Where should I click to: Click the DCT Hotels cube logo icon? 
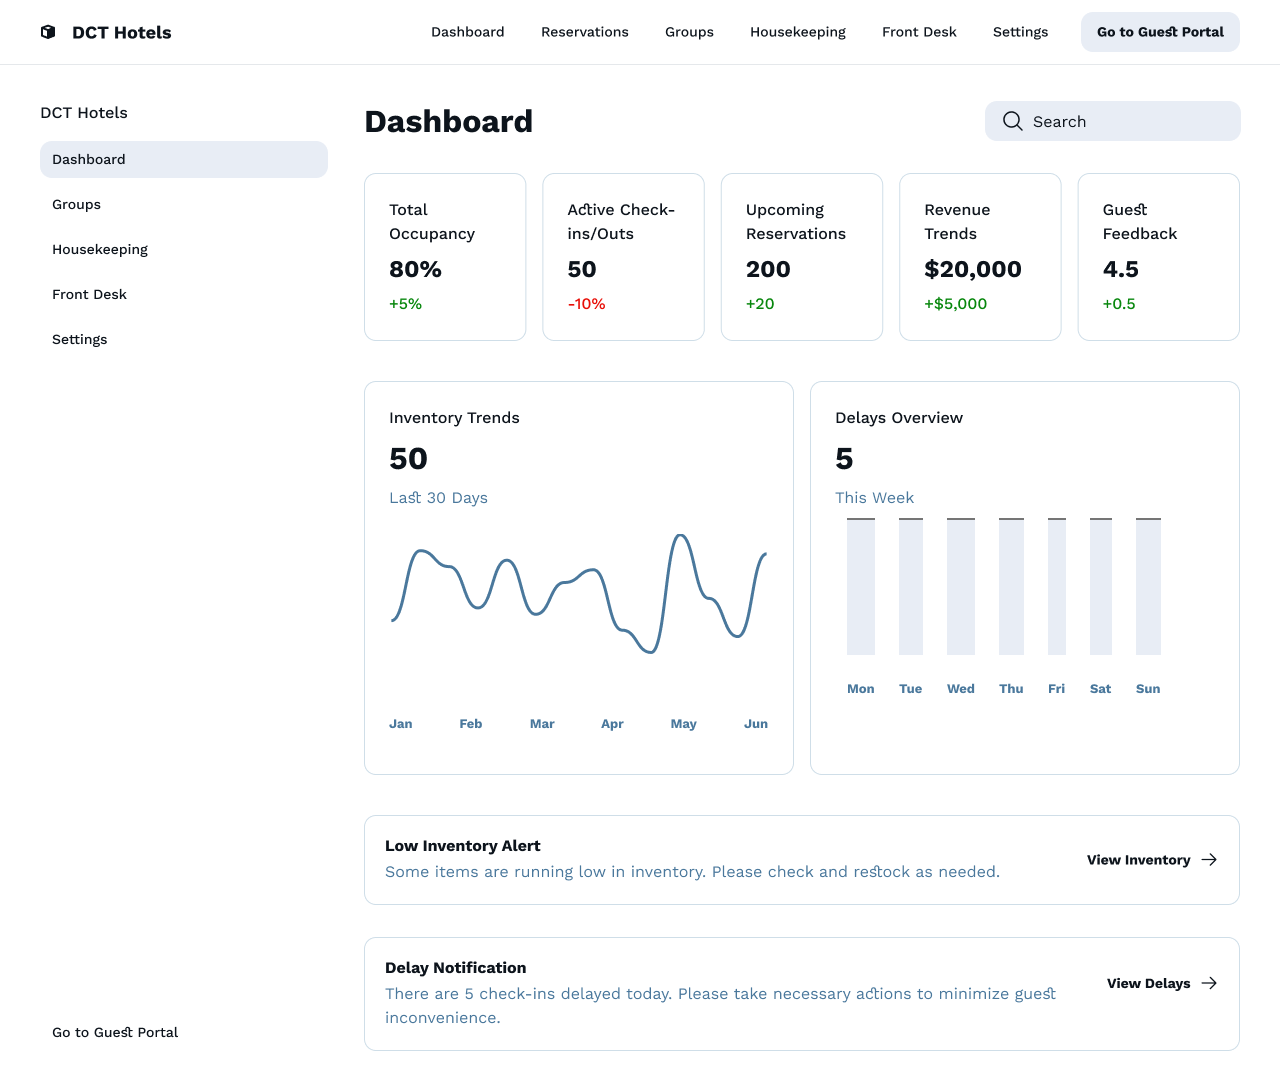pos(47,31)
